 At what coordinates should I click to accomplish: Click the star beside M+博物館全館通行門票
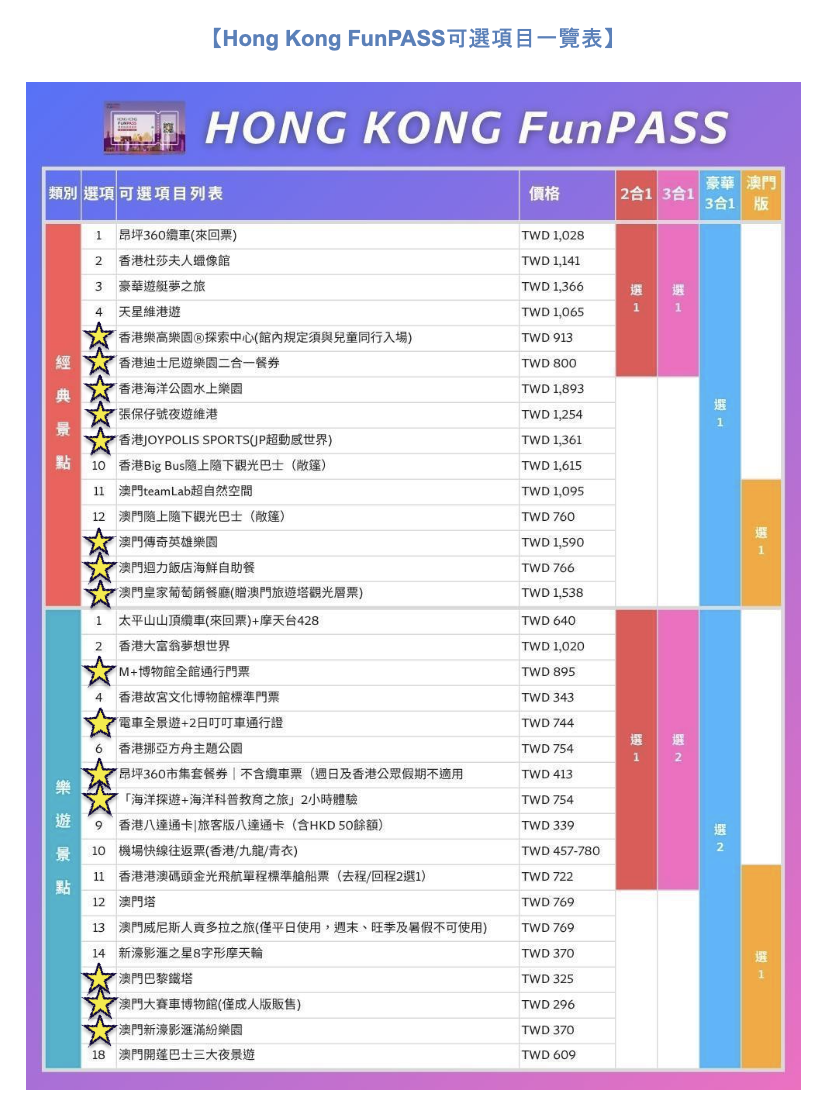pyautogui.click(x=99, y=671)
